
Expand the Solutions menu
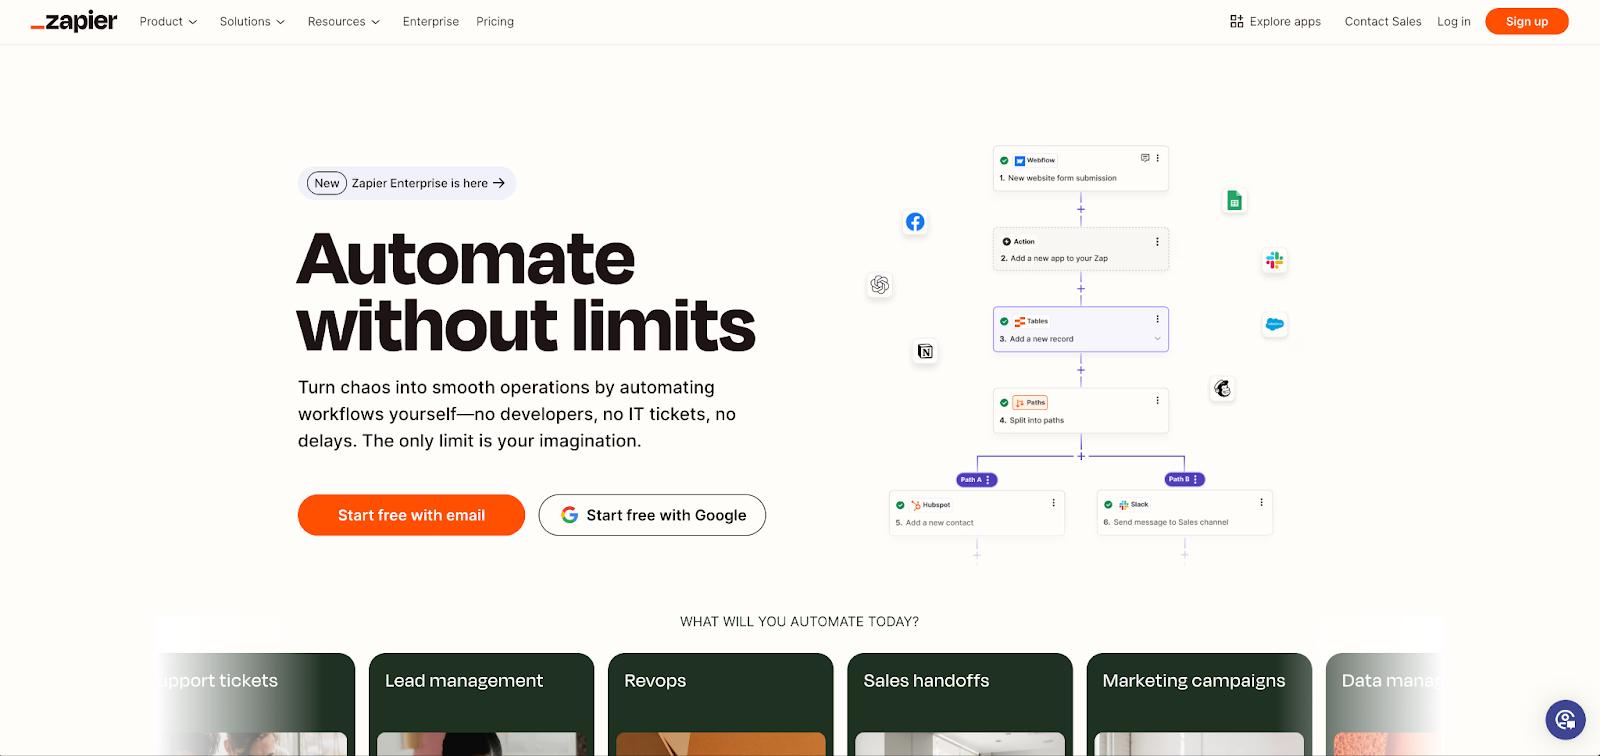252,21
